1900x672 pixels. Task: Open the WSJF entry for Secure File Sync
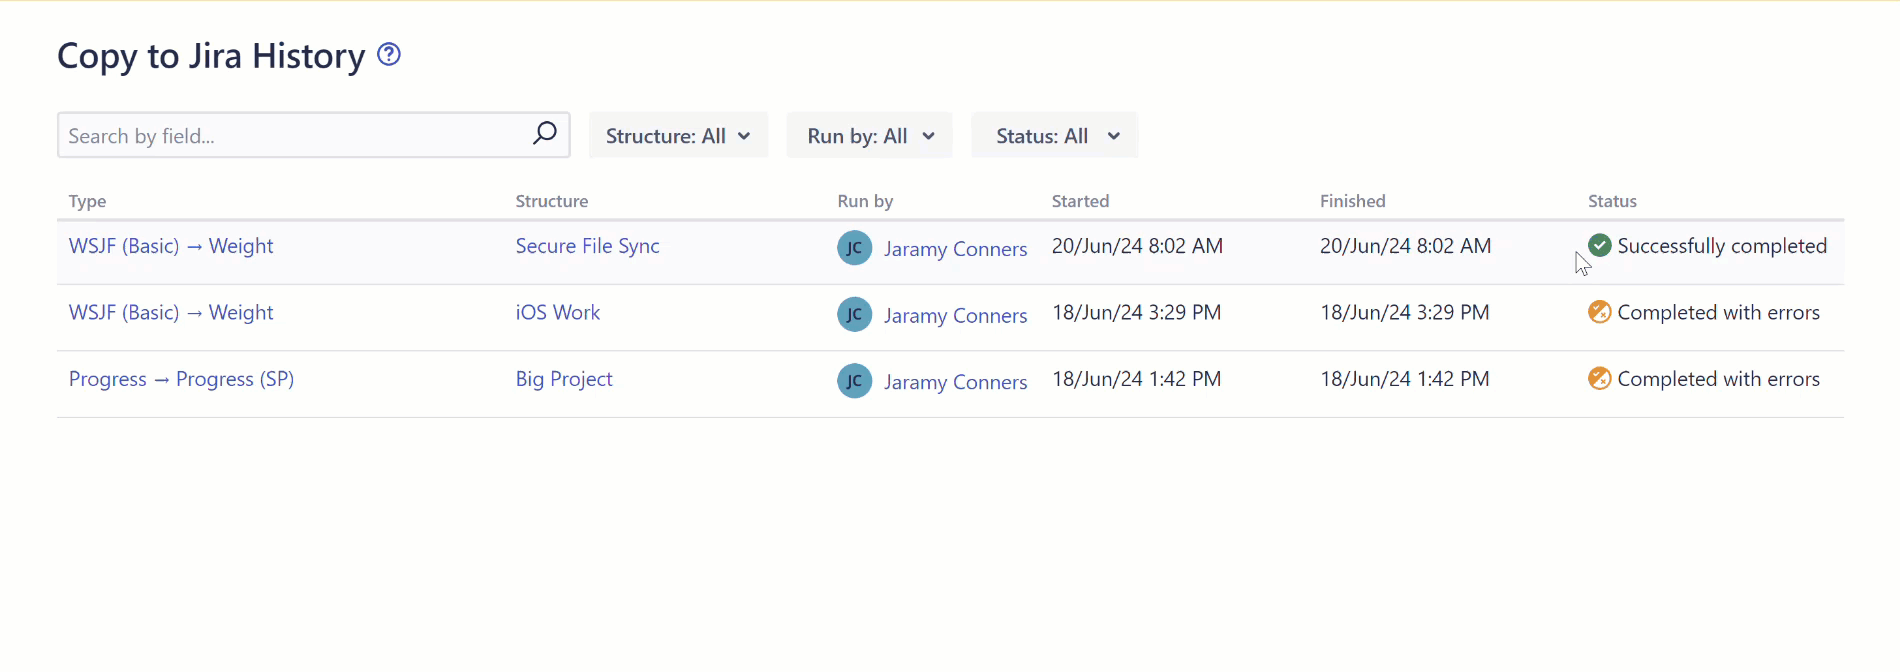171,246
